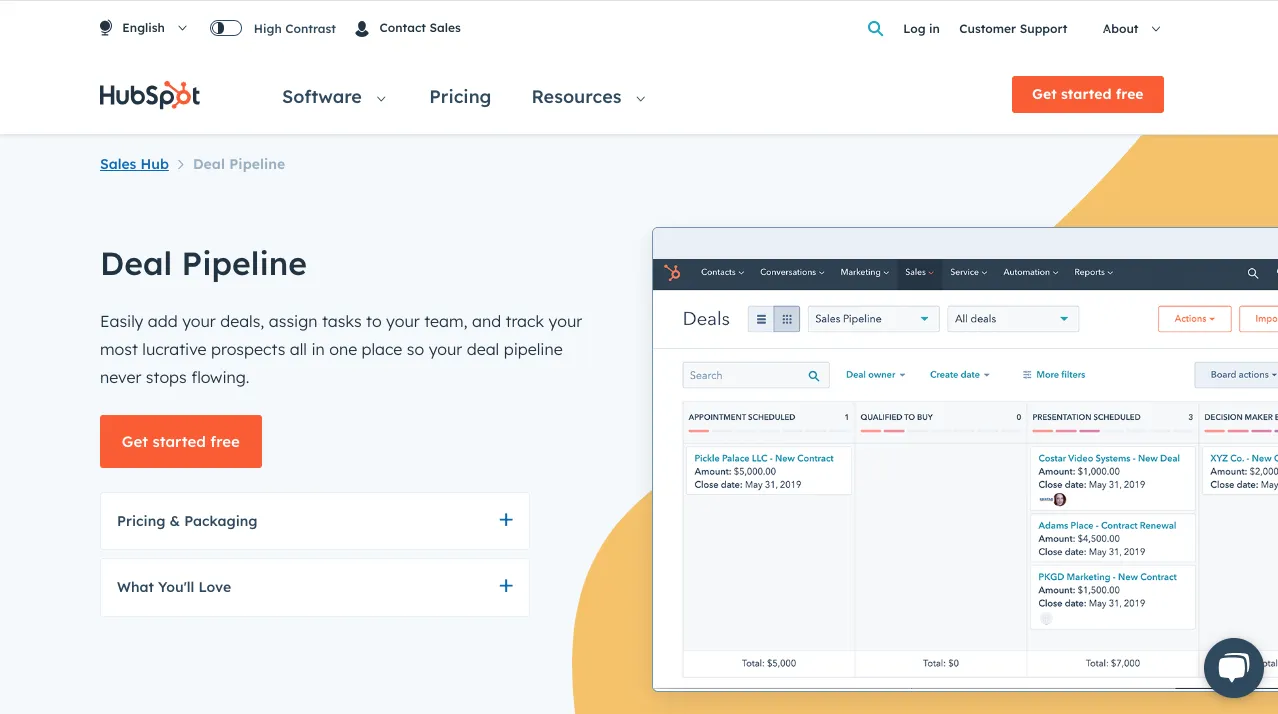Open the Create date filter
Viewport: 1278px width, 714px height.
(959, 375)
